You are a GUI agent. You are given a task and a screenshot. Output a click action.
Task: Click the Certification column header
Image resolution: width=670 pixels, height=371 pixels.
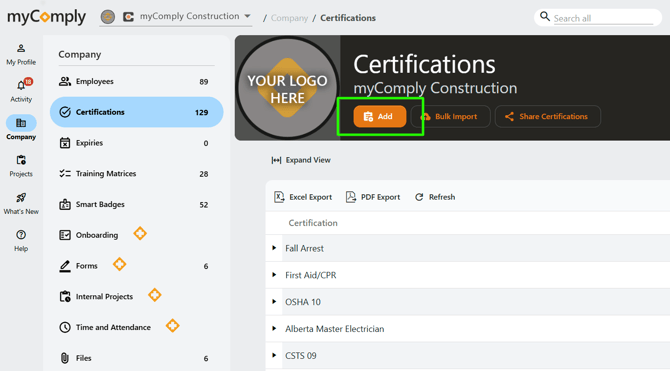[313, 223]
